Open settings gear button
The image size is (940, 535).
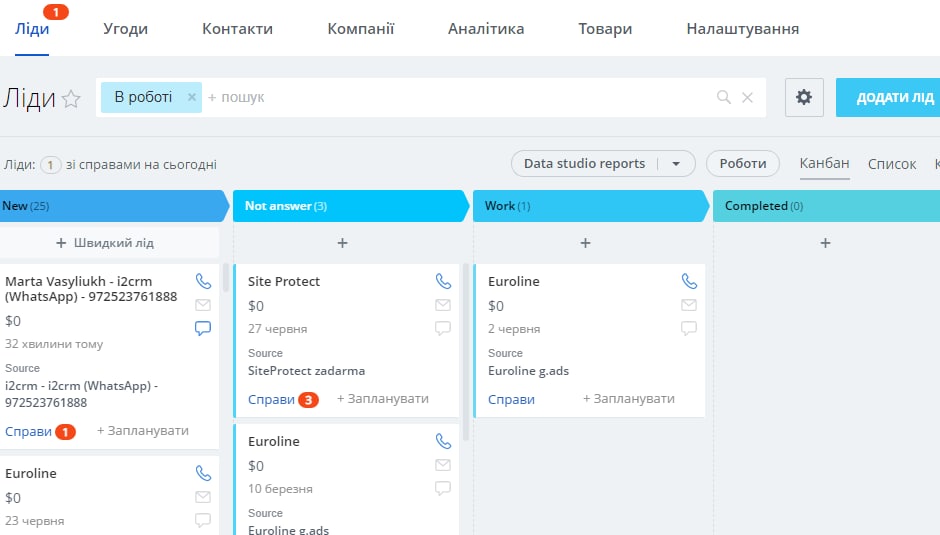[x=804, y=97]
